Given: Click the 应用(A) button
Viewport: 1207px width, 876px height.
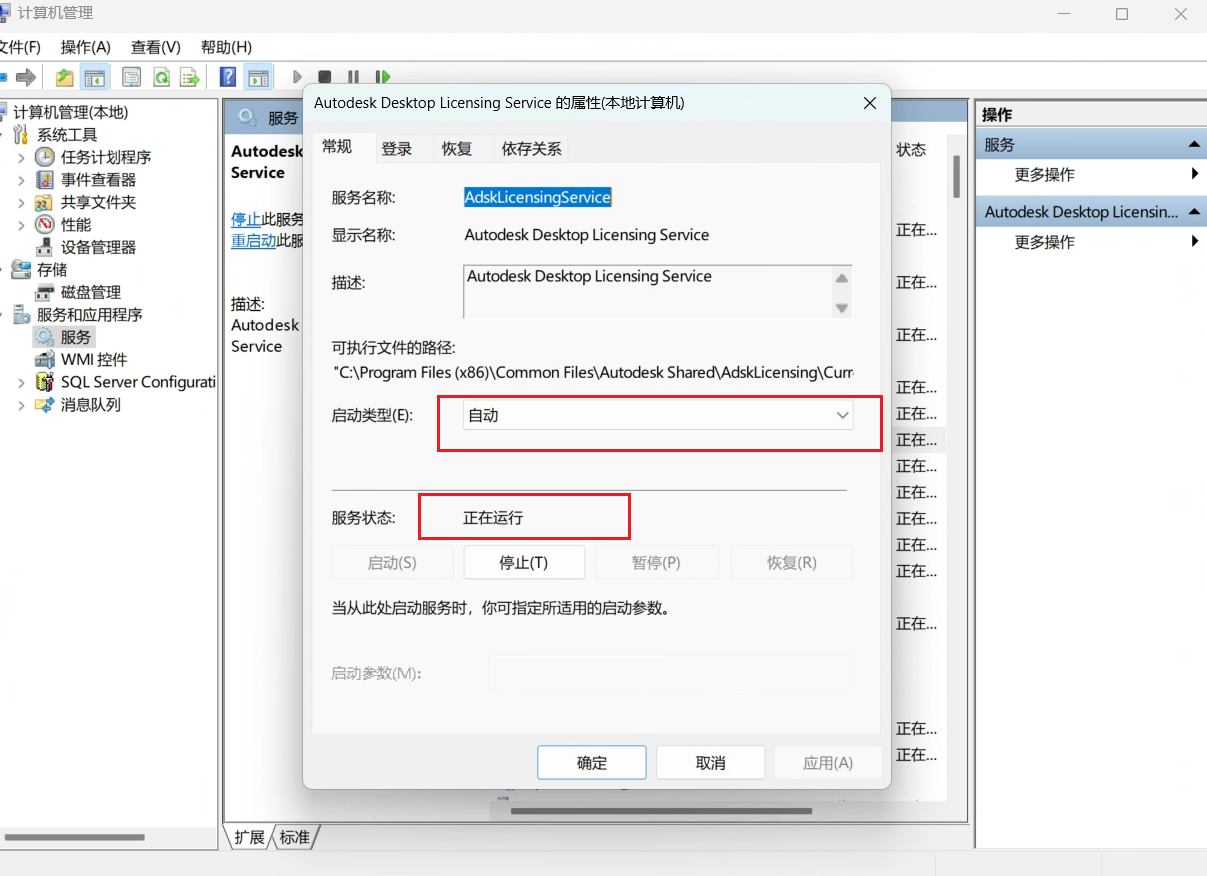Looking at the screenshot, I should pyautogui.click(x=828, y=763).
